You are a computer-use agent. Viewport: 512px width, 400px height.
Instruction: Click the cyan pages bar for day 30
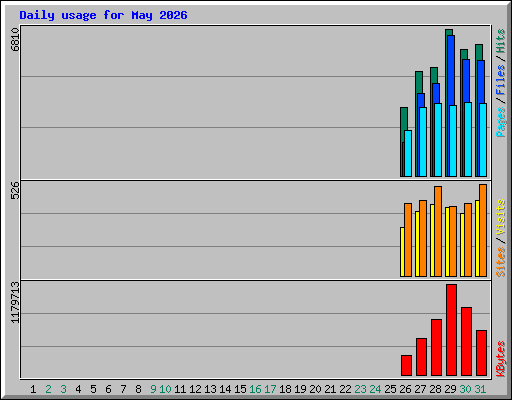point(468,139)
